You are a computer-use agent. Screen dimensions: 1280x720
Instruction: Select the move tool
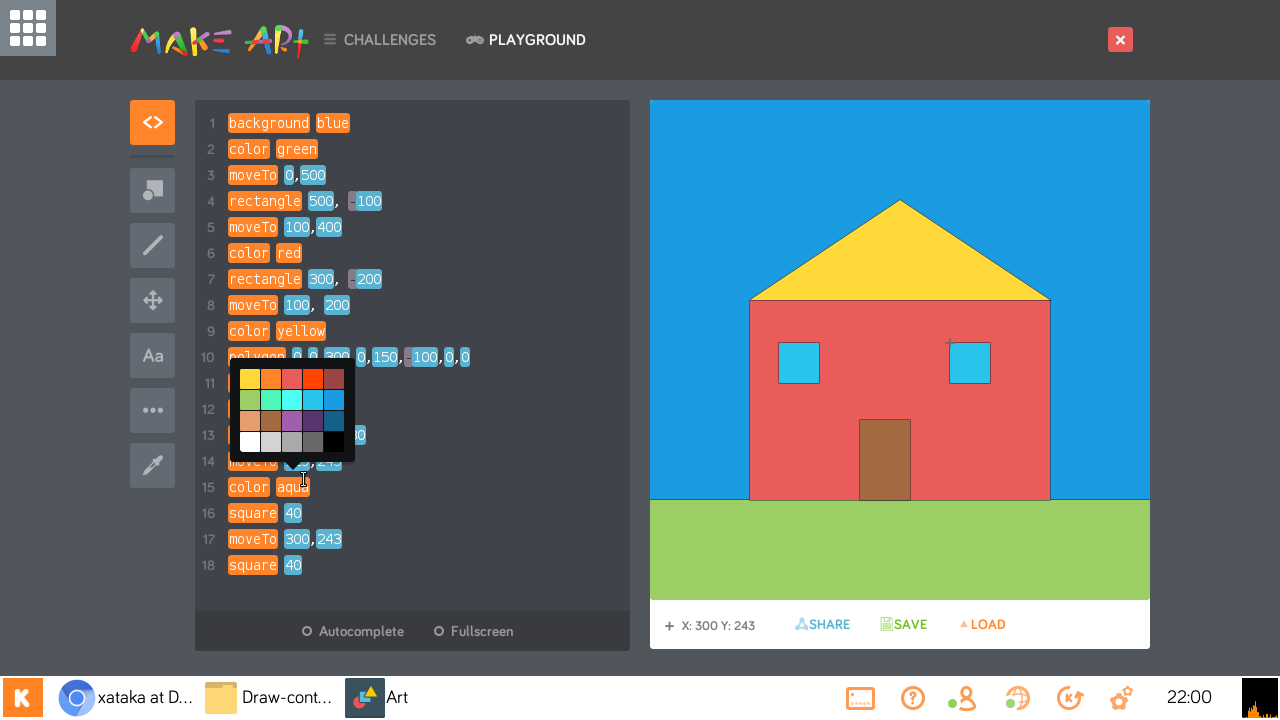[x=152, y=300]
